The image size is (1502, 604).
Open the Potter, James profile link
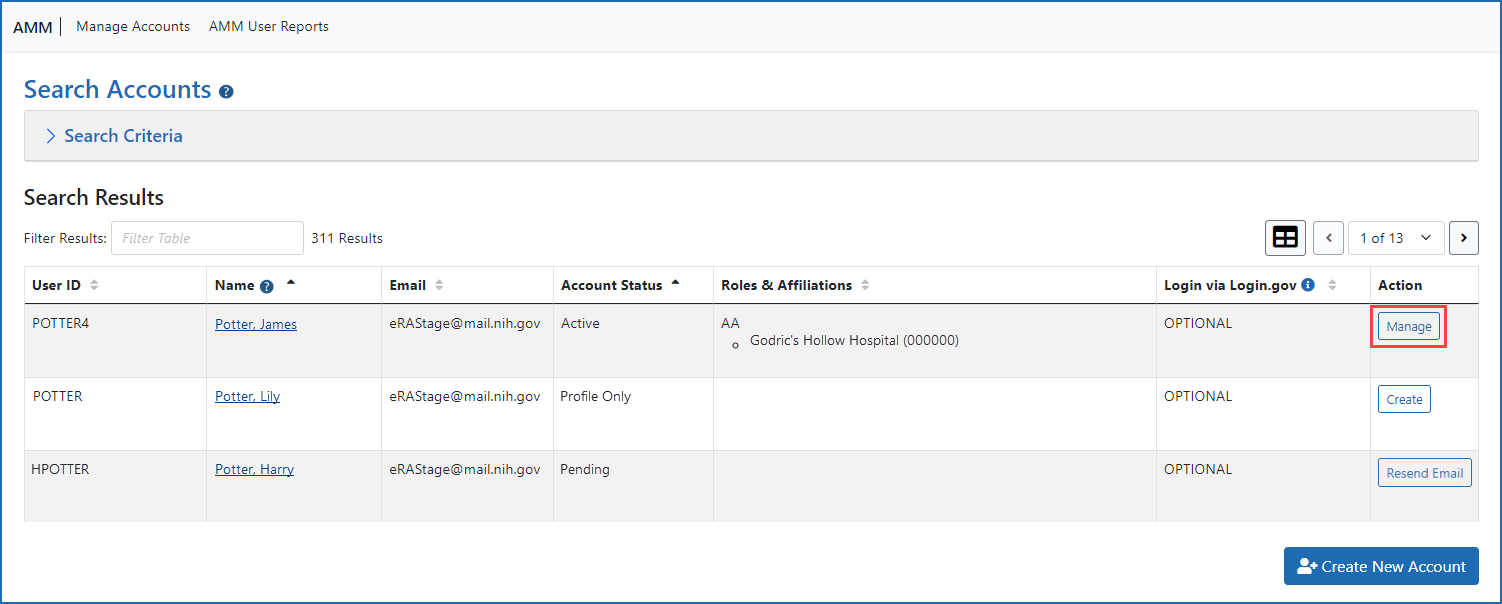click(x=256, y=324)
